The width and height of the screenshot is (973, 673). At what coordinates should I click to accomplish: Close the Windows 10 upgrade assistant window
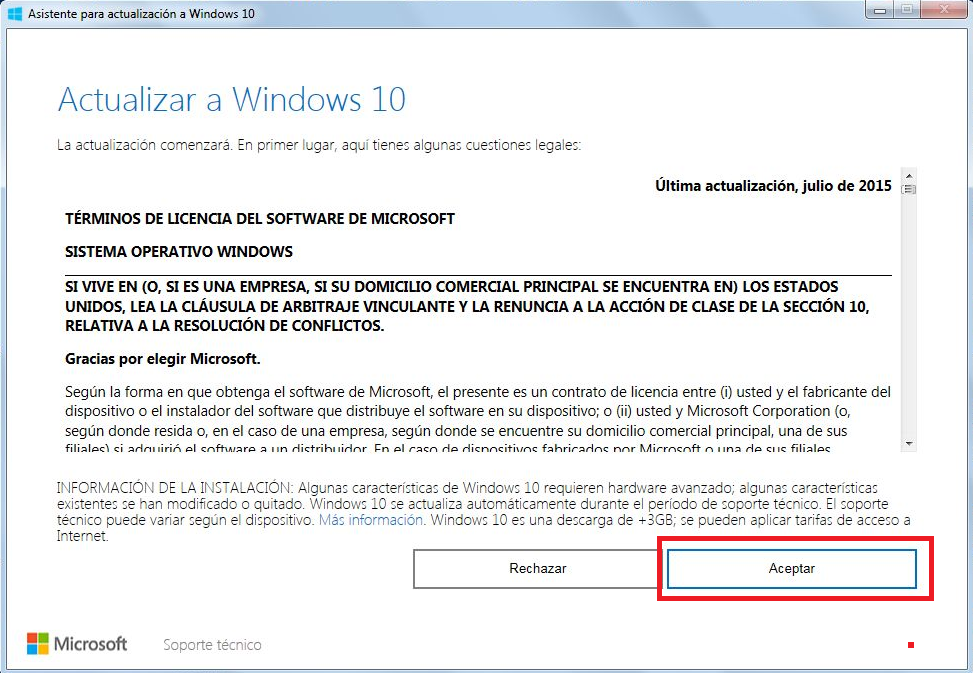tap(944, 10)
